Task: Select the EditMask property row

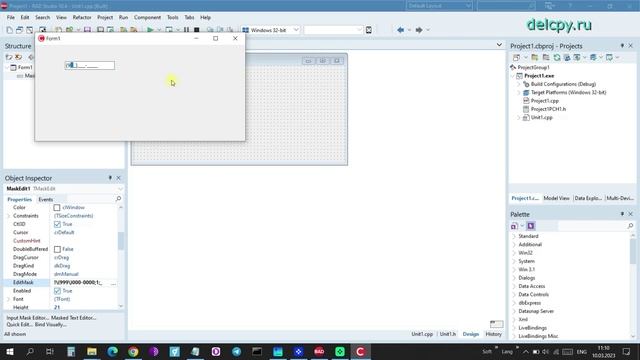Action: [61, 282]
